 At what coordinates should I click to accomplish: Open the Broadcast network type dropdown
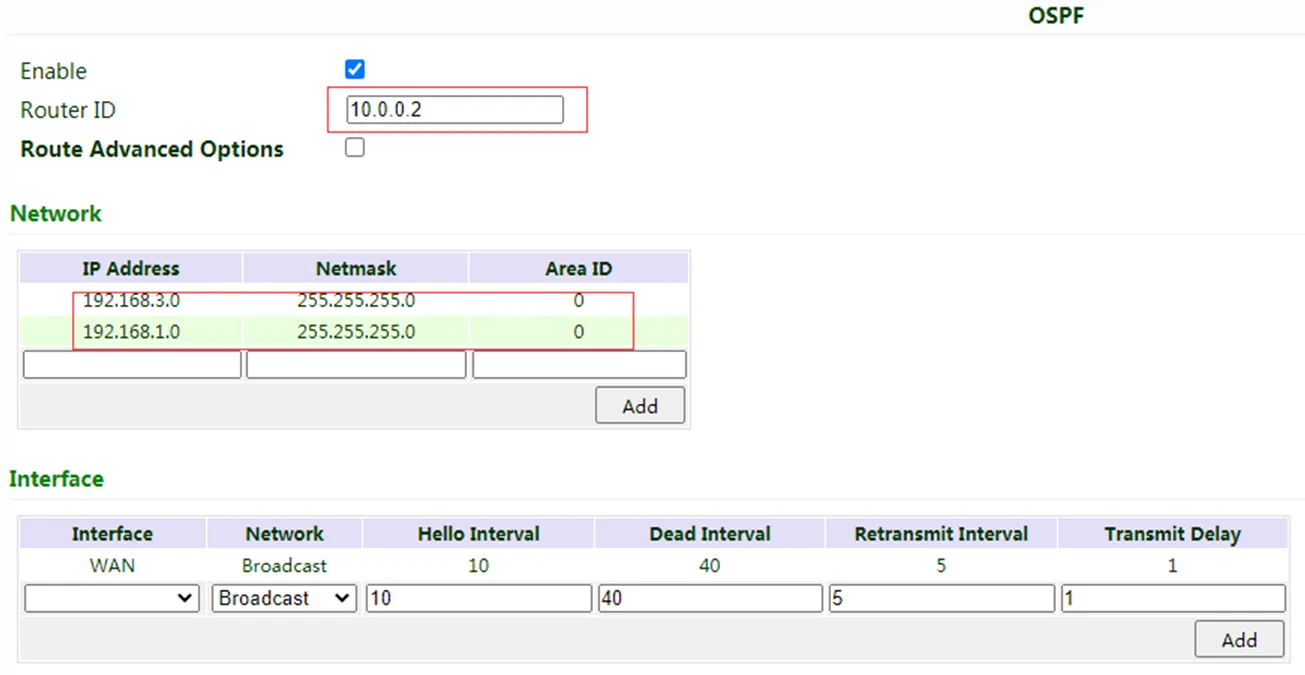click(x=284, y=598)
